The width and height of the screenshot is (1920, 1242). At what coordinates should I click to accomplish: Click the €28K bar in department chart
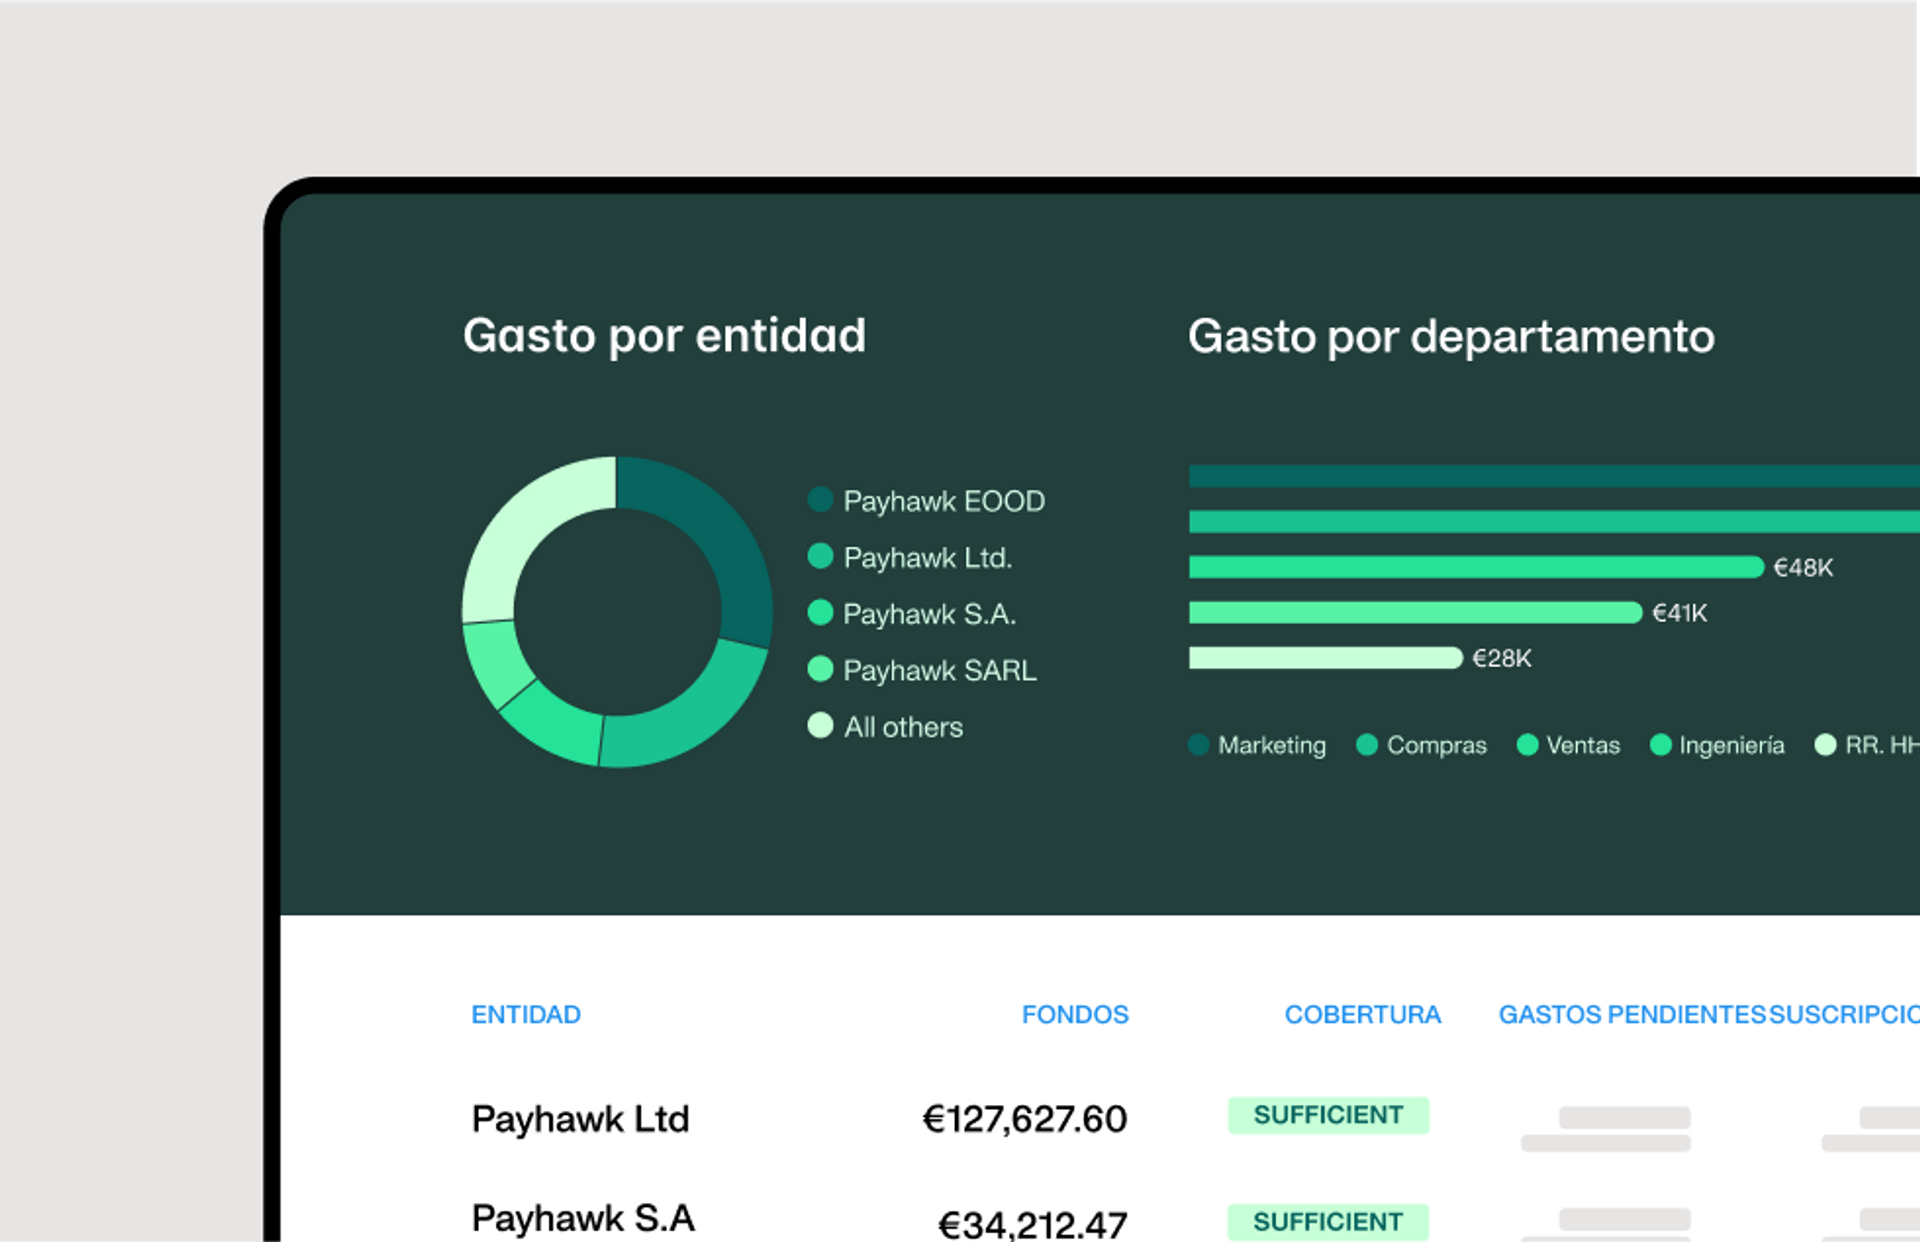1325,657
